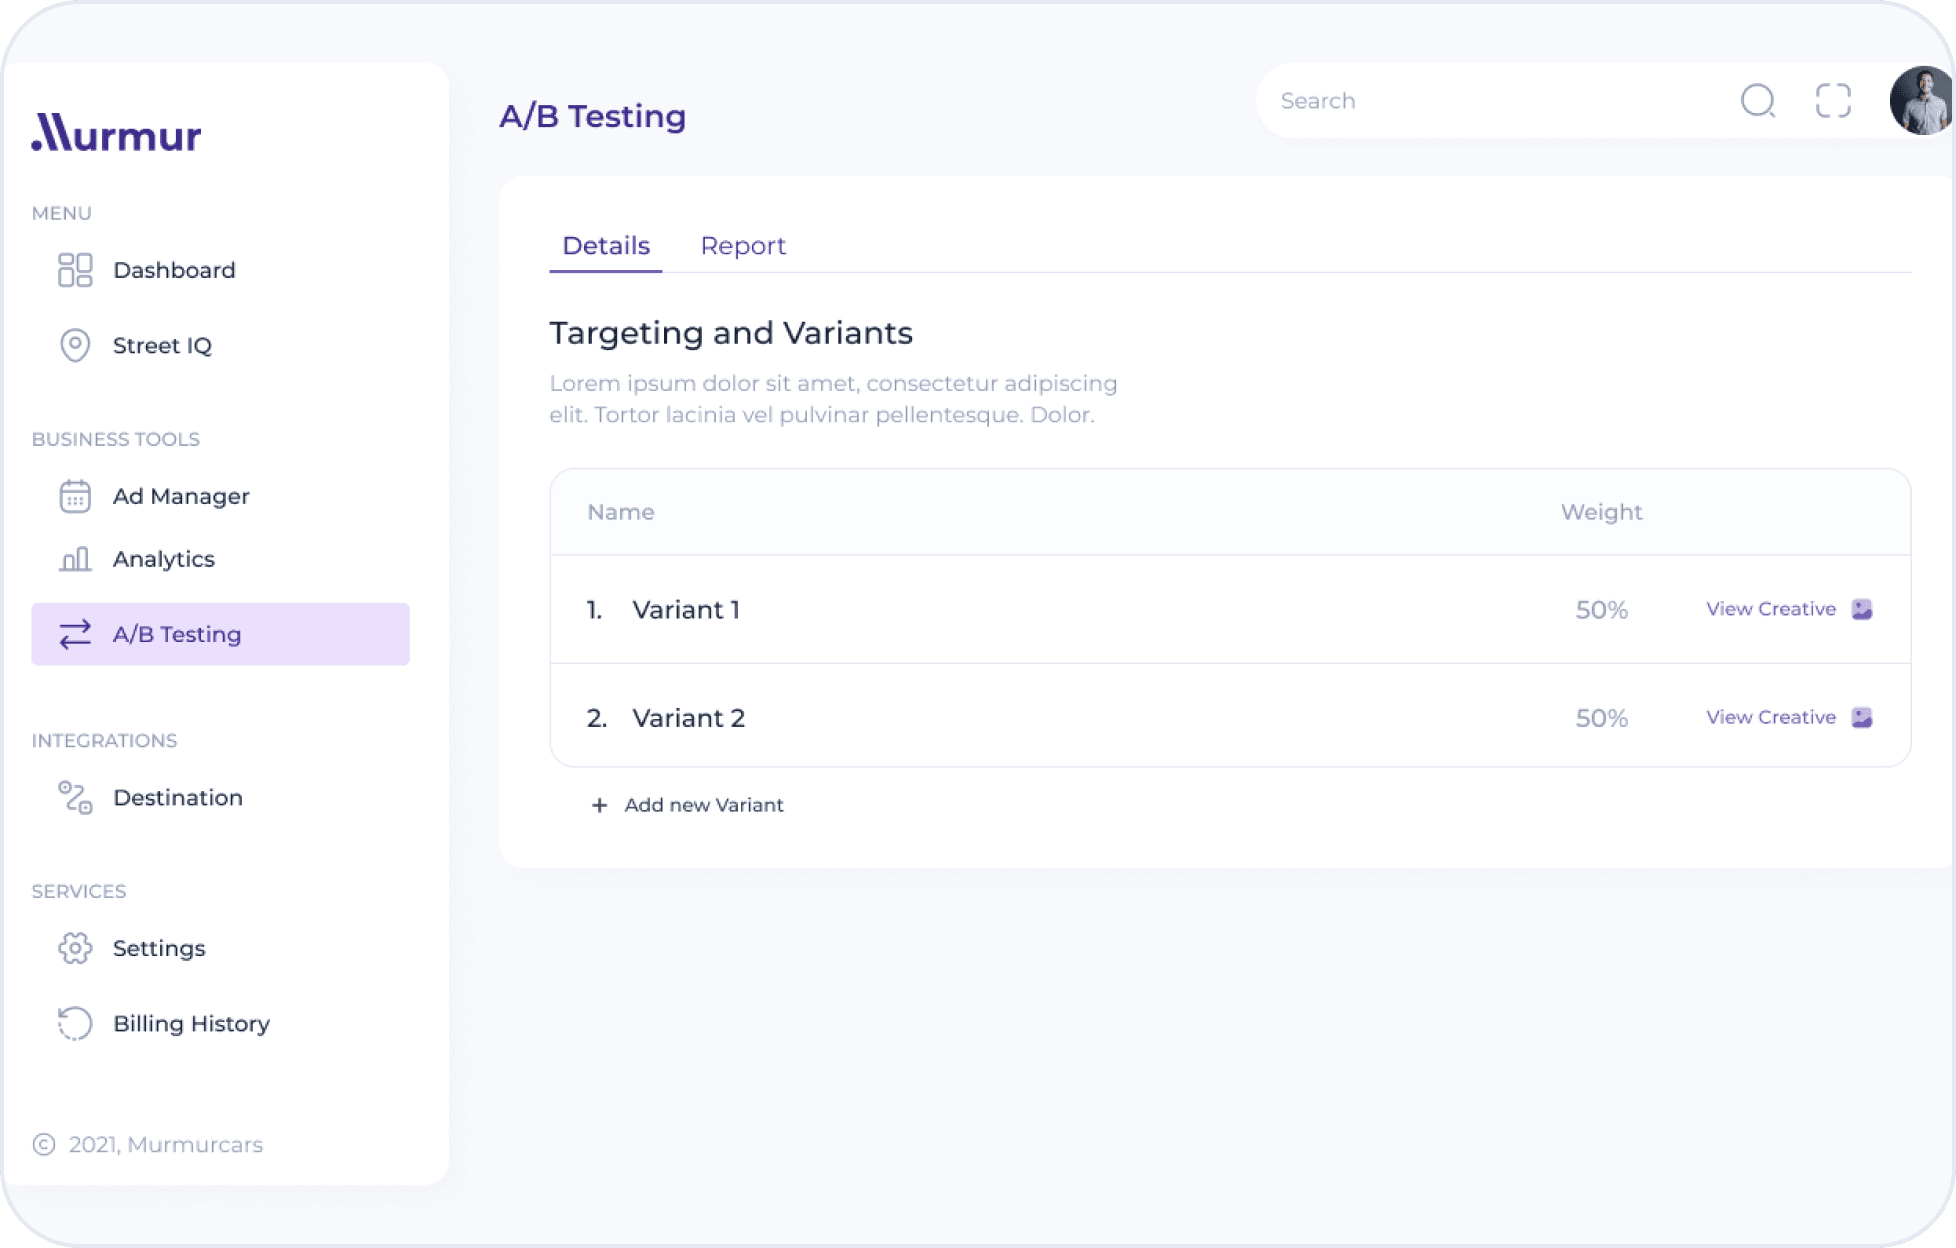Click the Street IQ location pin icon
The width and height of the screenshot is (1956, 1248).
(x=75, y=345)
